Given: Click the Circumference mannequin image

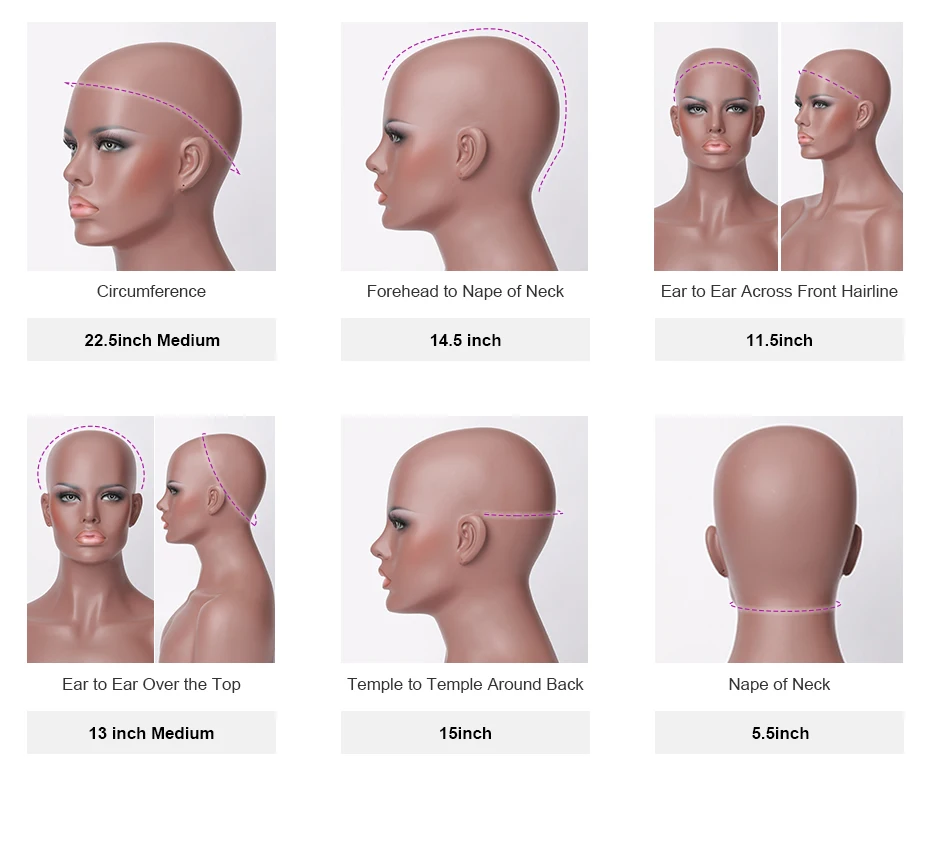Looking at the screenshot, I should click(x=151, y=147).
